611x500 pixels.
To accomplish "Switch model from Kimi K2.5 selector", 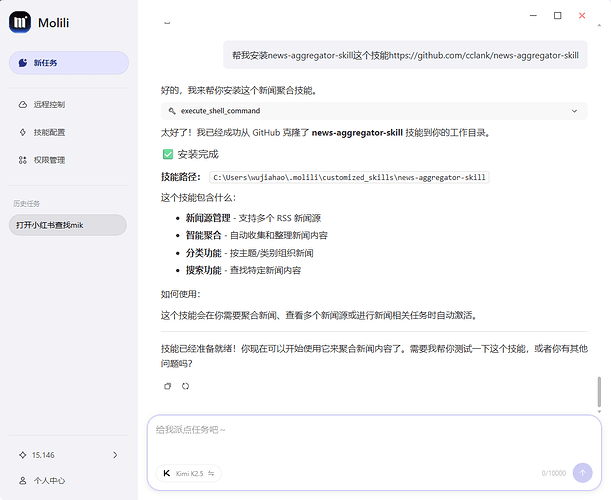I will pyautogui.click(x=190, y=473).
